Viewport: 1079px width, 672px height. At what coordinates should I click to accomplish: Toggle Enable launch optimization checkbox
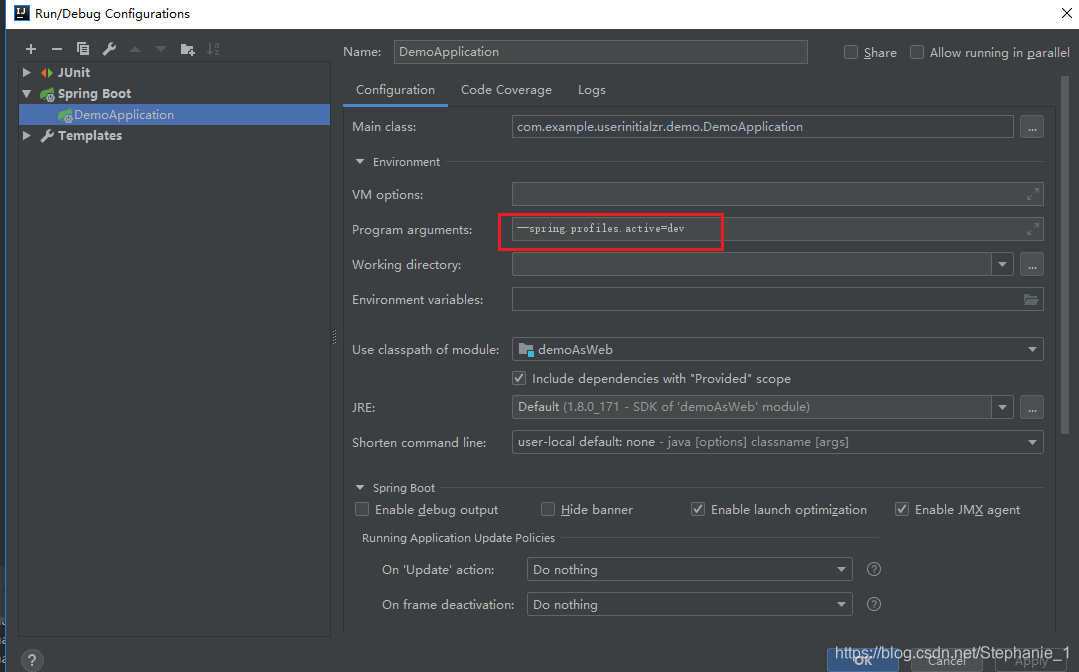point(698,509)
